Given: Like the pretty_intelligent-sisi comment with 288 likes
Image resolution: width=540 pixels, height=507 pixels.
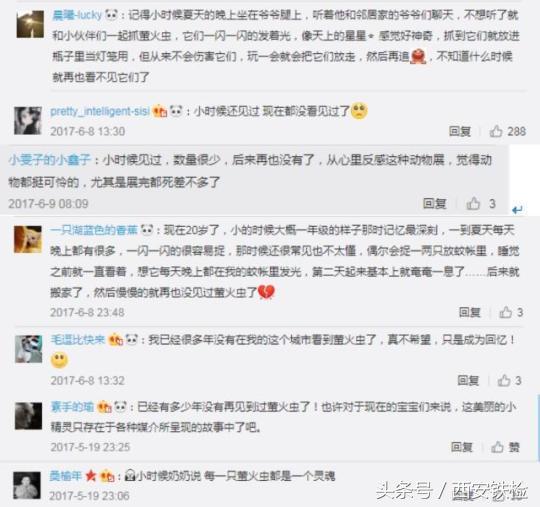Looking at the screenshot, I should pos(496,131).
